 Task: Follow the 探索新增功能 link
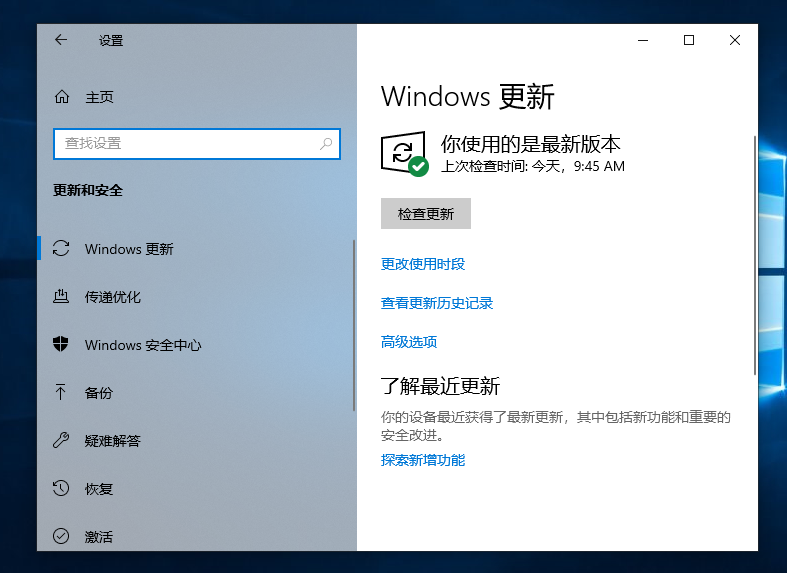tap(423, 460)
